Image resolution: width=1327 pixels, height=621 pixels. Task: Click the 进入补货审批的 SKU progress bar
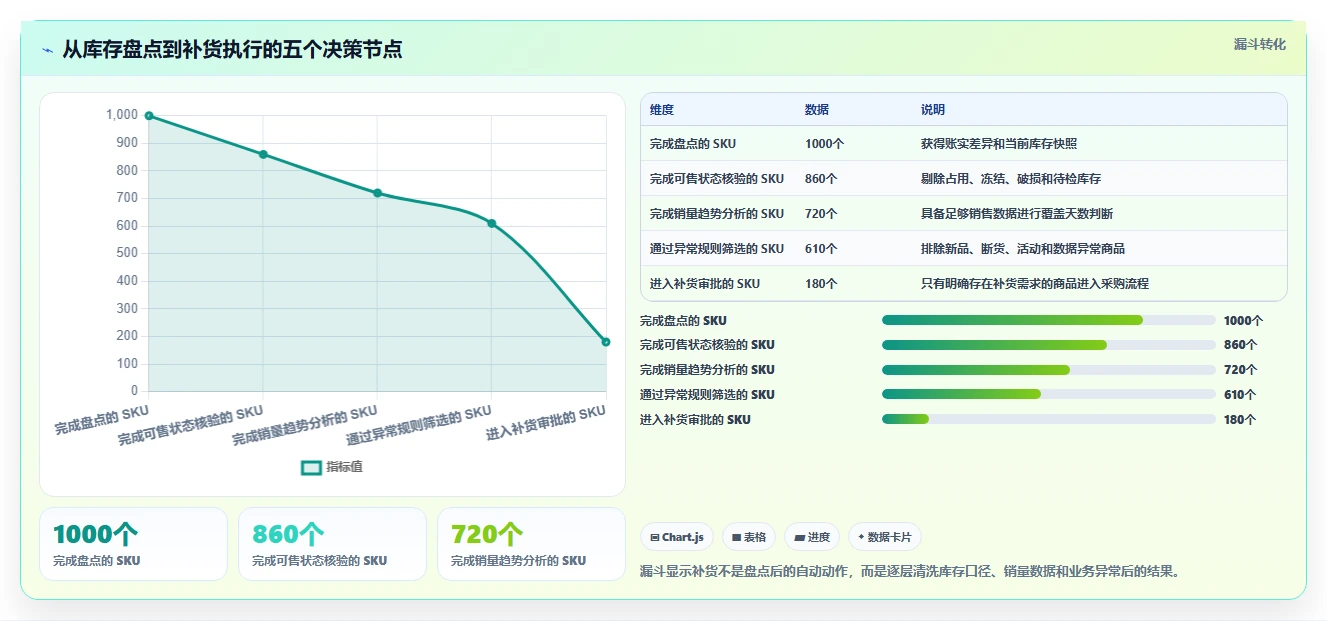pyautogui.click(x=1049, y=420)
